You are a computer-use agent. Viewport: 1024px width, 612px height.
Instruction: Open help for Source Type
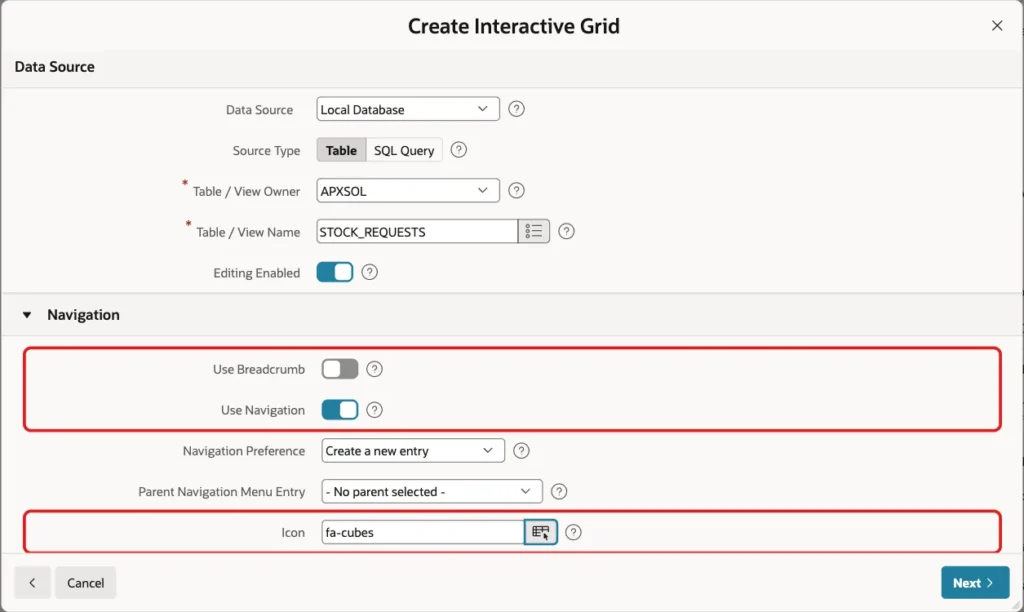[x=458, y=150]
